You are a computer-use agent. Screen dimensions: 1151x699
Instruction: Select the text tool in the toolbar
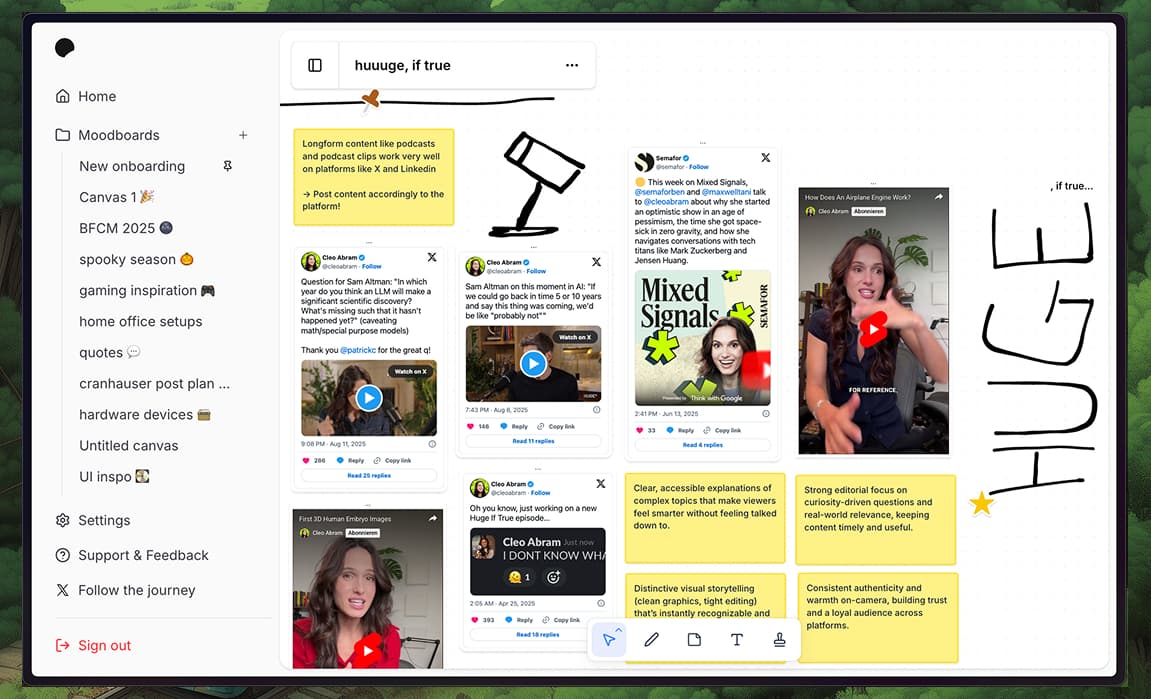click(737, 639)
